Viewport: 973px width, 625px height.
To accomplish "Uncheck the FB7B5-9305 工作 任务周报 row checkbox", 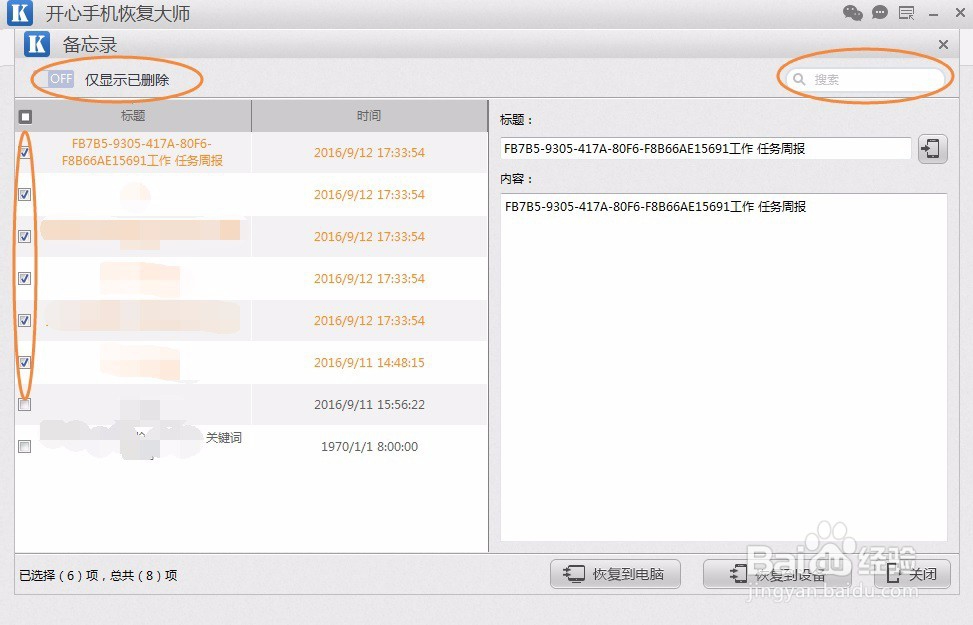I will point(25,152).
